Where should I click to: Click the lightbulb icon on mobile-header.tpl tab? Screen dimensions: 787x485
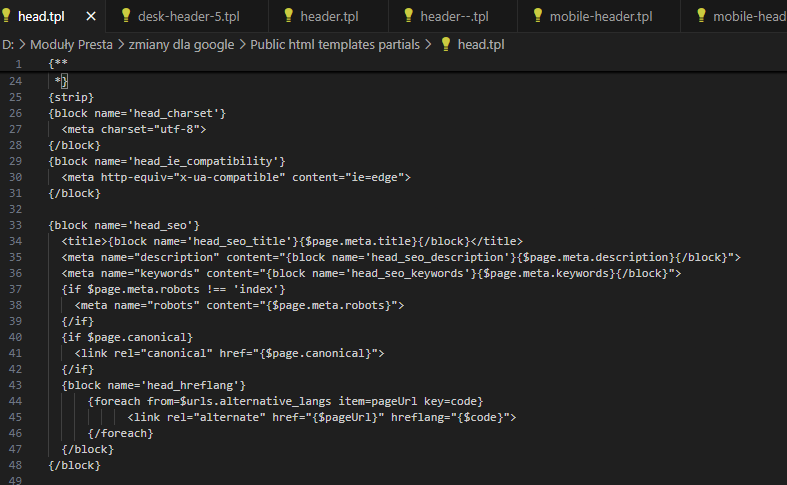point(538,16)
